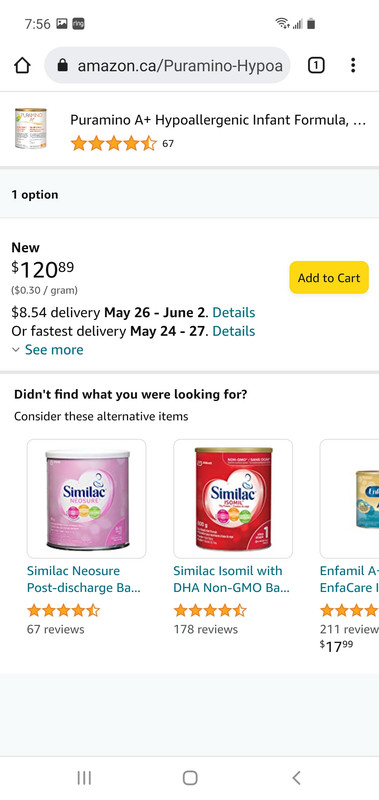
Task: Click the amazon.ca address bar
Action: [167, 65]
